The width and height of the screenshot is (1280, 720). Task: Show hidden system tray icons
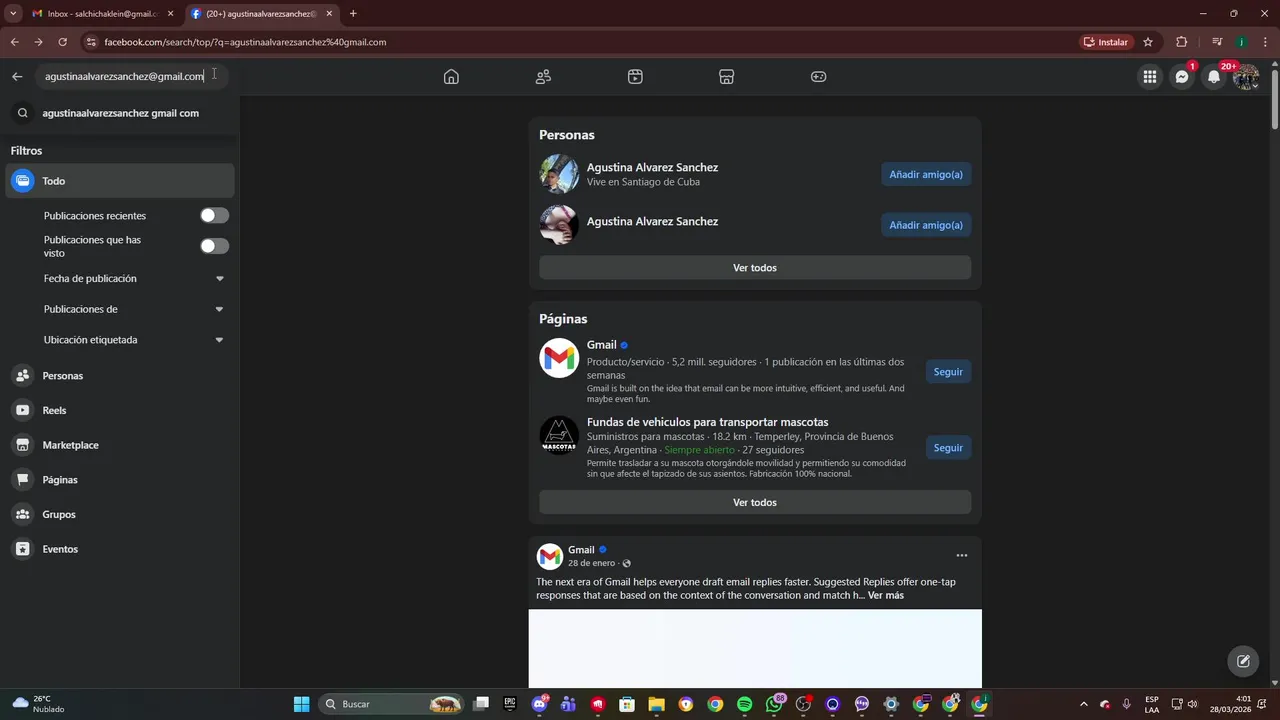coord(1083,704)
